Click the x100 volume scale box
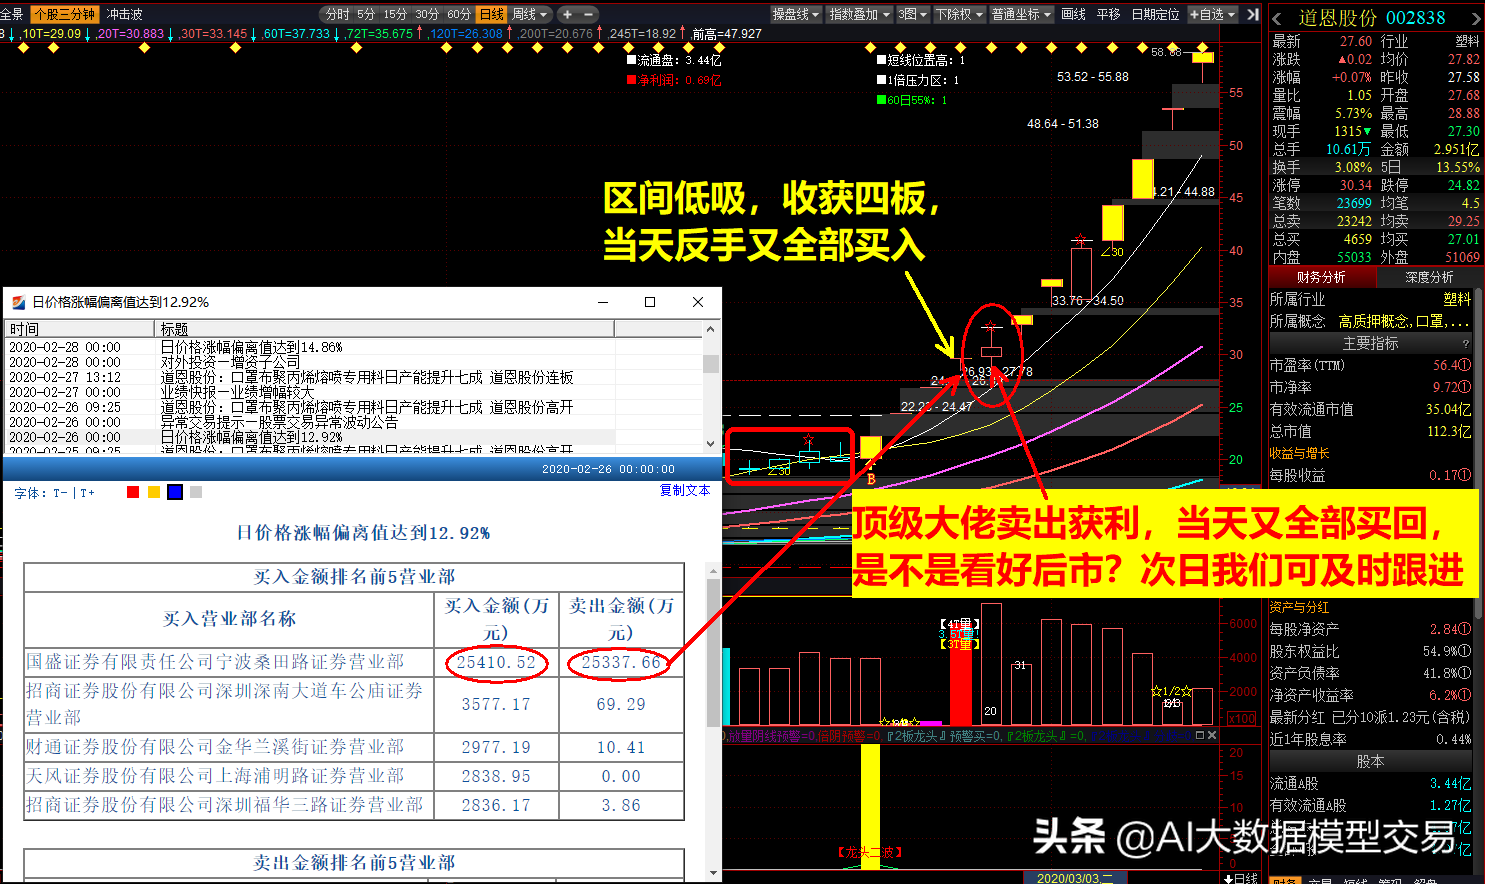1485x884 pixels. [x=1242, y=718]
